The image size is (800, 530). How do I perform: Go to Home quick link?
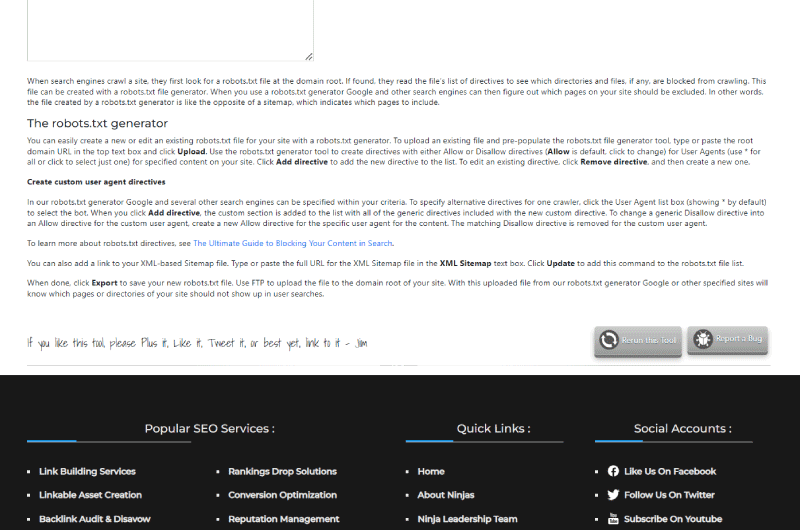click(x=431, y=471)
